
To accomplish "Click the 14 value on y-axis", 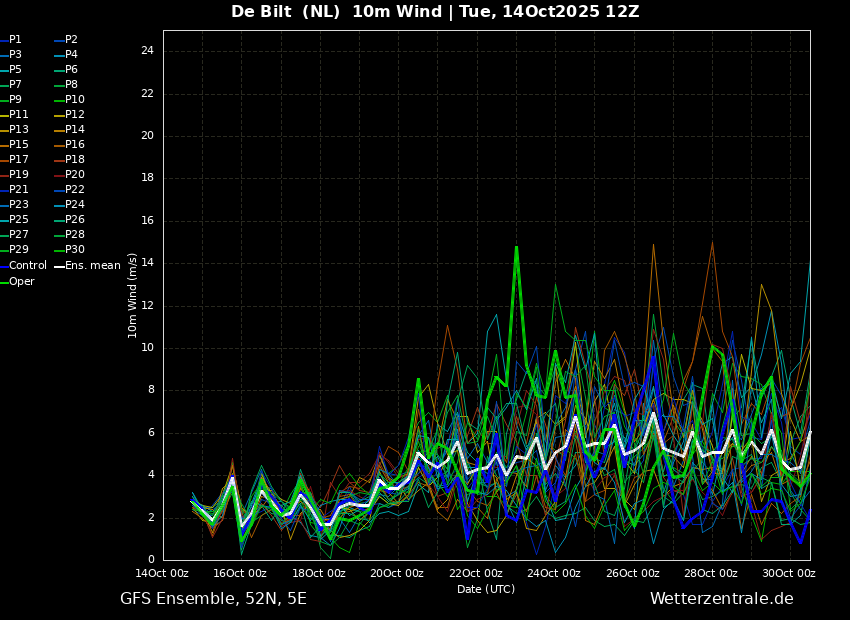I will click(x=147, y=263).
